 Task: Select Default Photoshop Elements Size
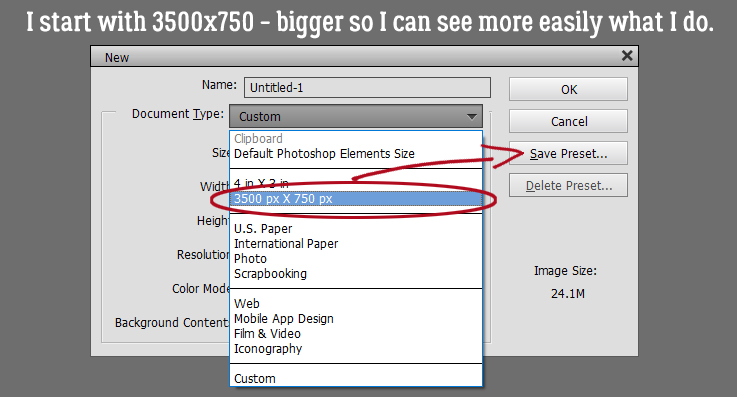point(356,154)
